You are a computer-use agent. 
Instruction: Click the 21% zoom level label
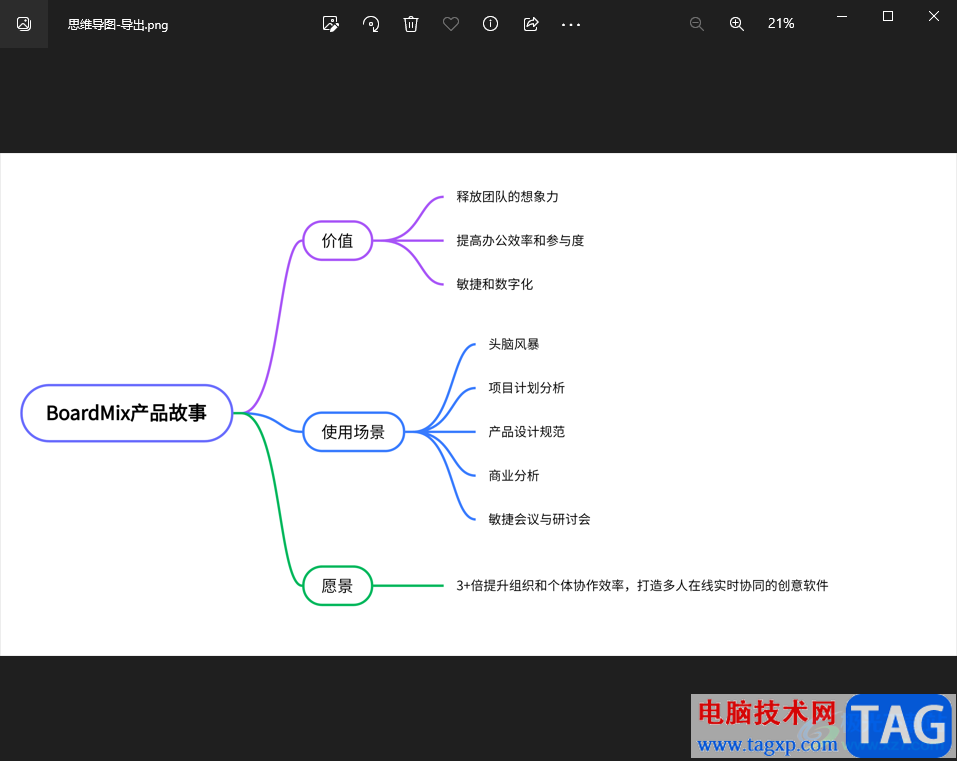pyautogui.click(x=781, y=23)
